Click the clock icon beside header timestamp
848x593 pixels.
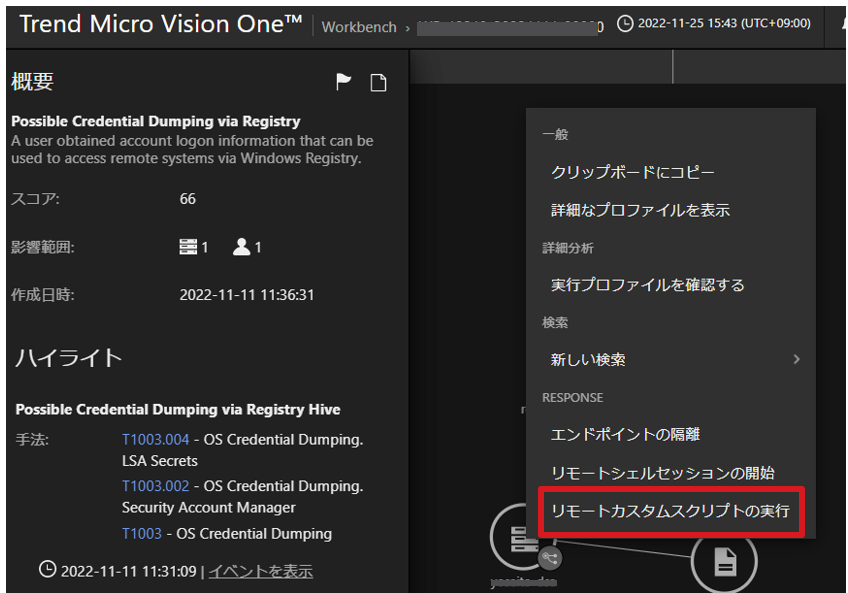[x=626, y=23]
